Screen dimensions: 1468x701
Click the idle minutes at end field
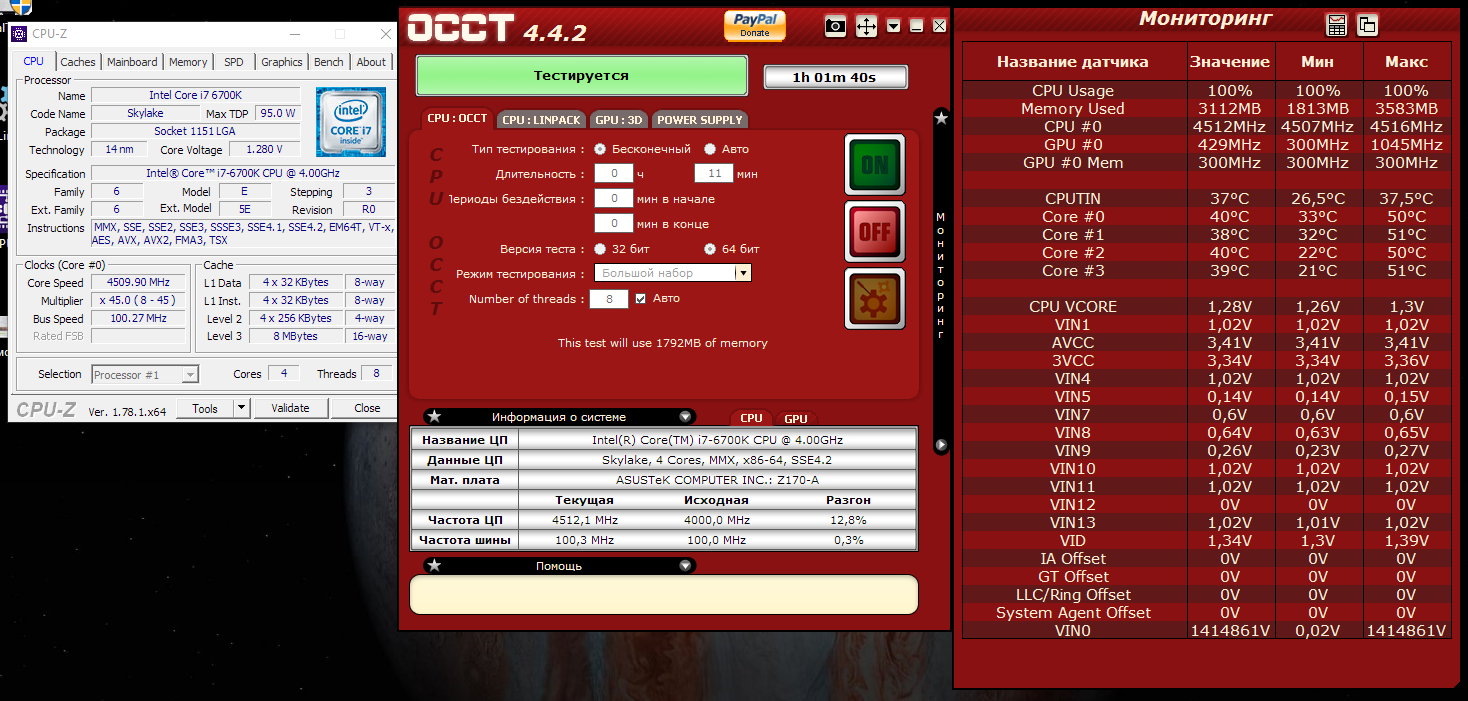point(613,223)
